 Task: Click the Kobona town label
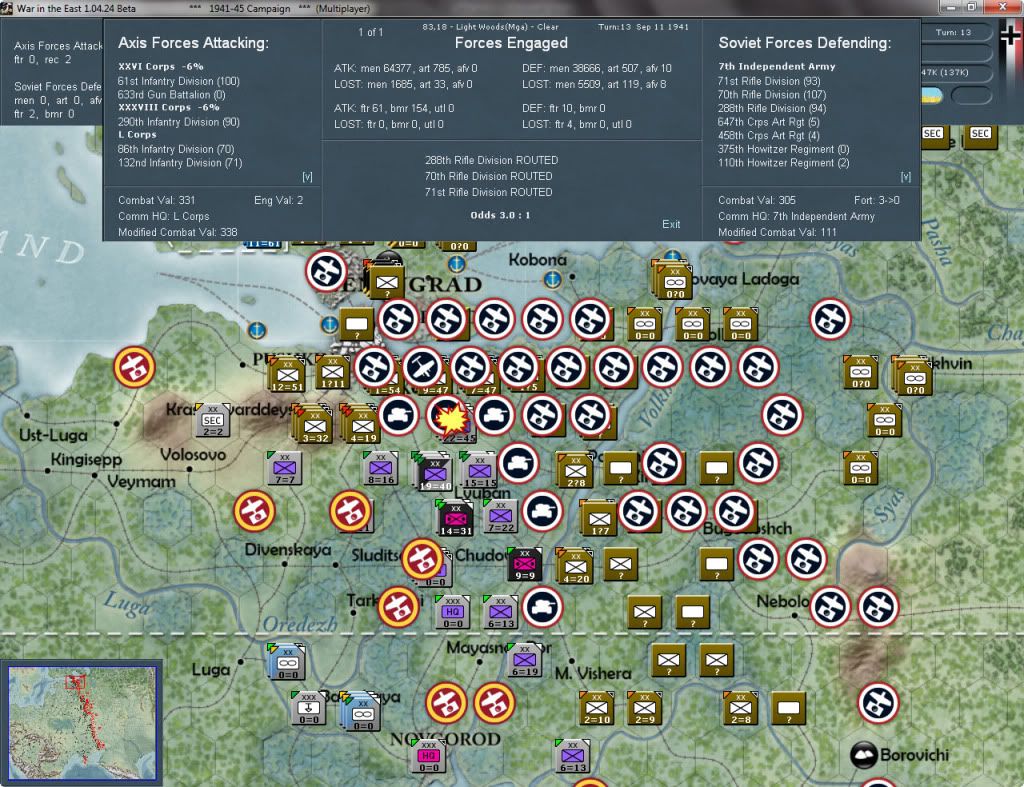537,260
